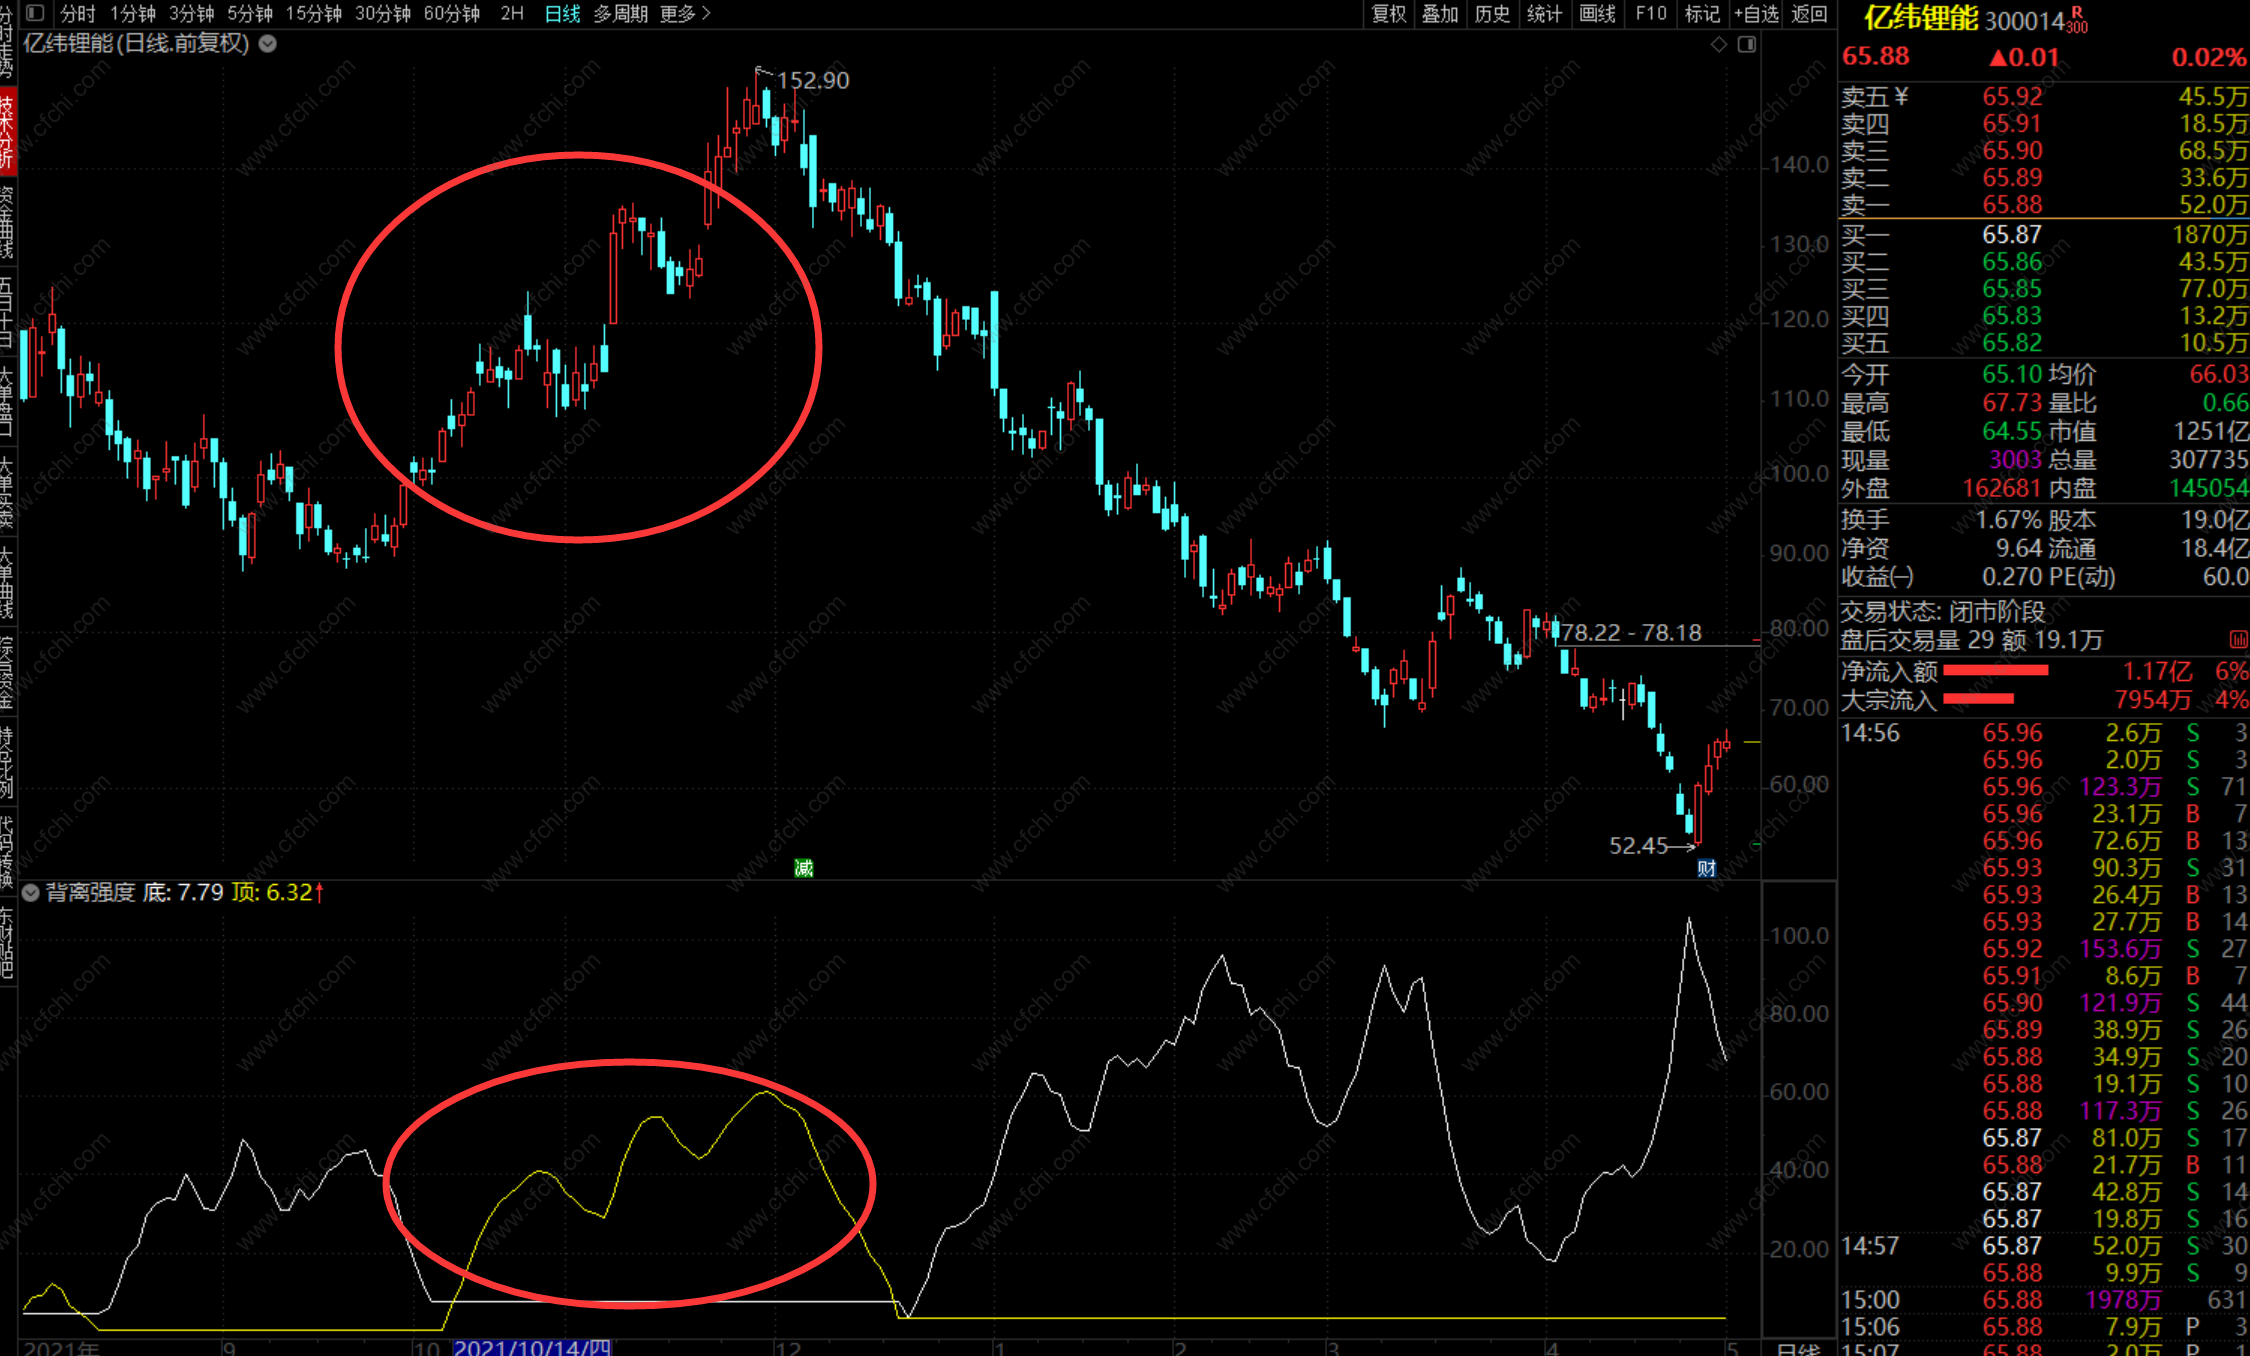2250x1356 pixels.
Task: Click the 净流入额 red bar
Action: coord(1995,671)
